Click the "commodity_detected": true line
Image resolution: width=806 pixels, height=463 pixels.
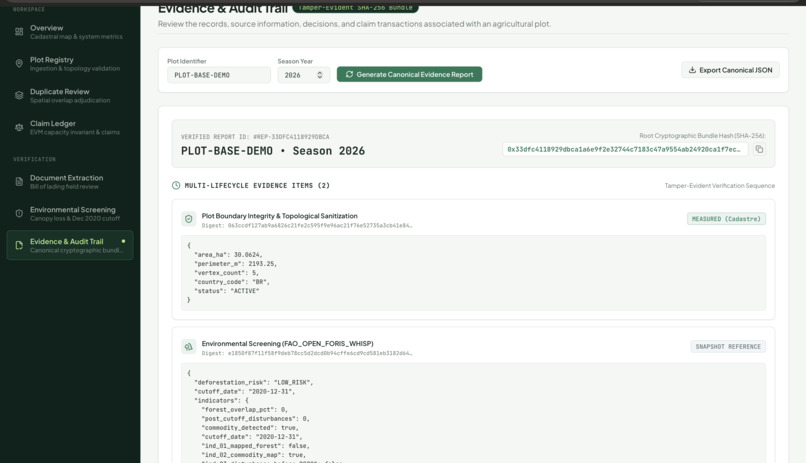(250, 428)
